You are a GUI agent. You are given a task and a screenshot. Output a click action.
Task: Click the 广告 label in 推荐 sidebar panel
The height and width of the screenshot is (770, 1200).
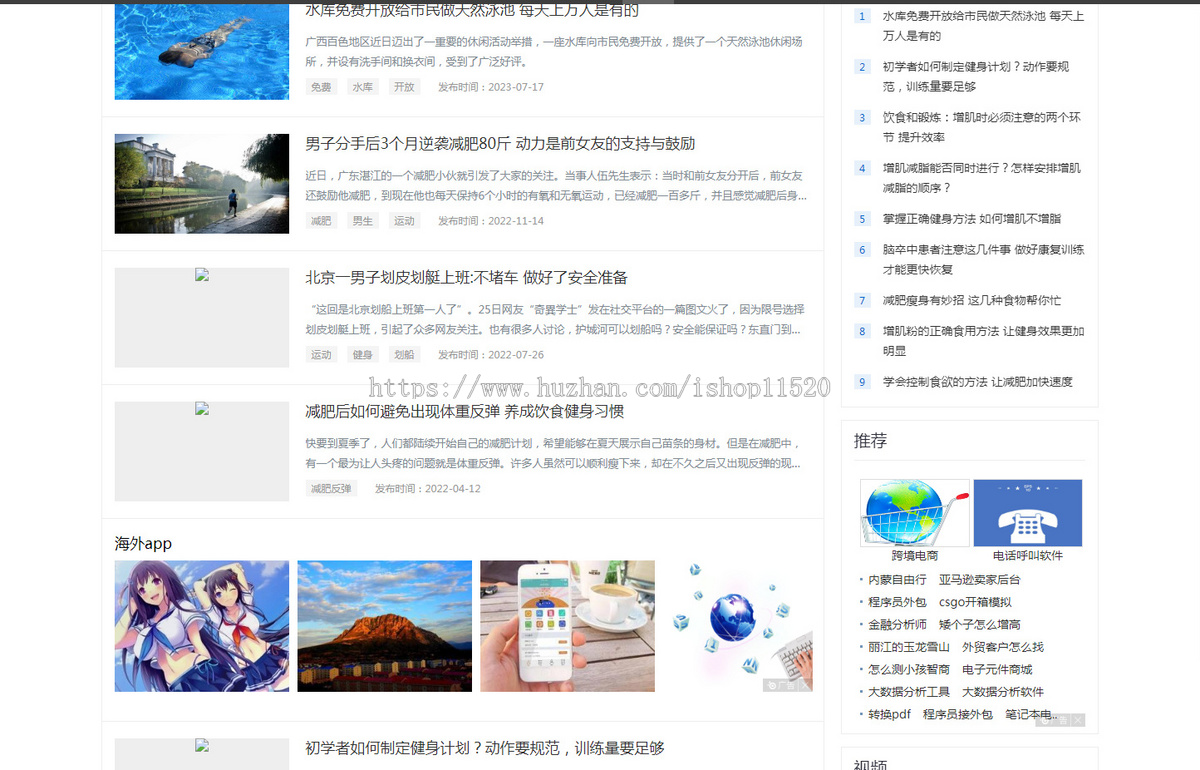pos(1053,720)
